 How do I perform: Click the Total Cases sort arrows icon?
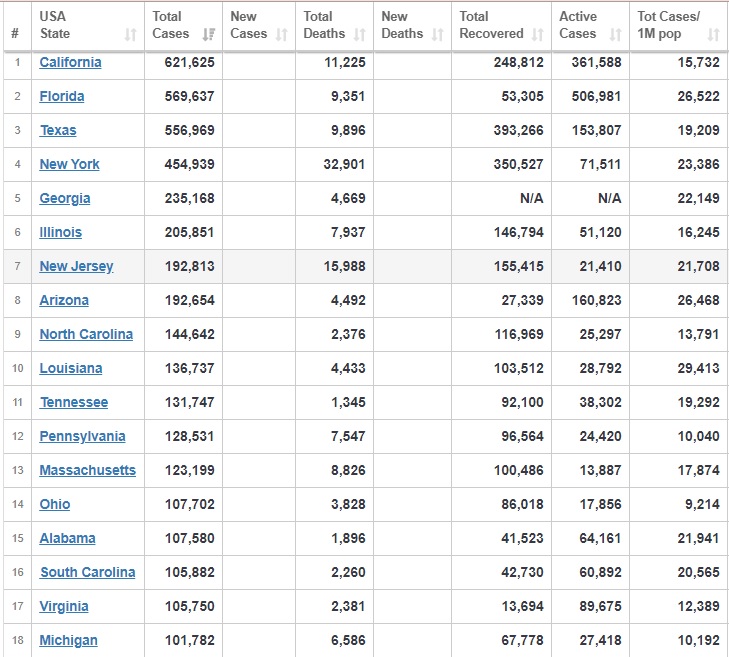point(208,35)
